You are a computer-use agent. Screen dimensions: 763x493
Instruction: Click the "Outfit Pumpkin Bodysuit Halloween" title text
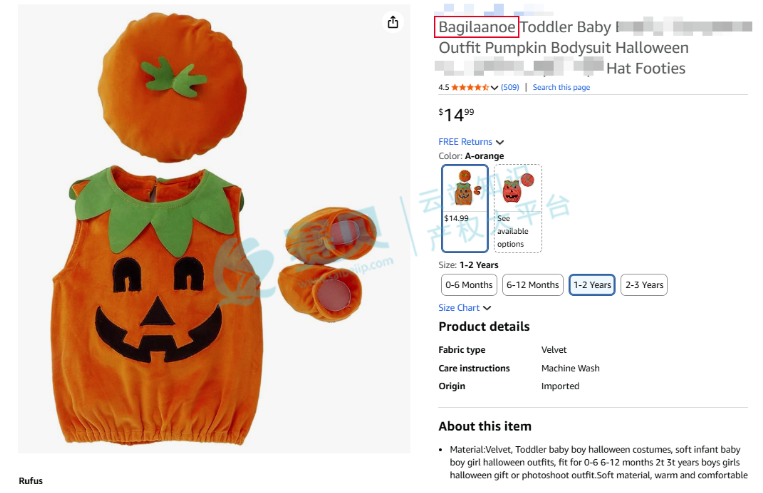pyautogui.click(x=563, y=48)
